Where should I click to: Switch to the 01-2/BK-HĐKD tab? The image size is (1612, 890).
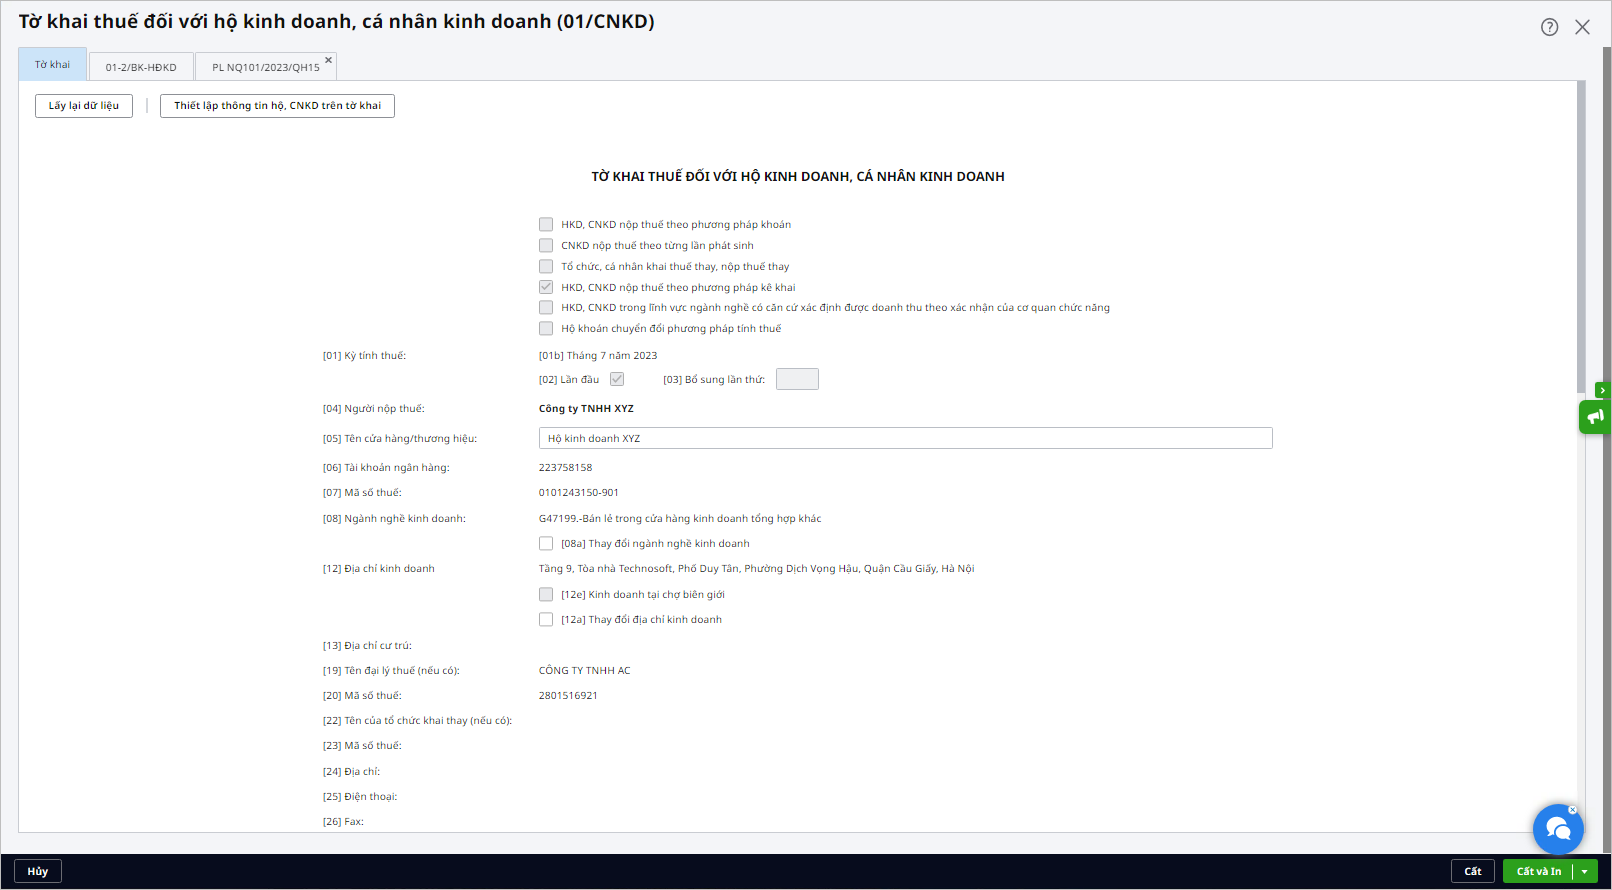pos(141,67)
